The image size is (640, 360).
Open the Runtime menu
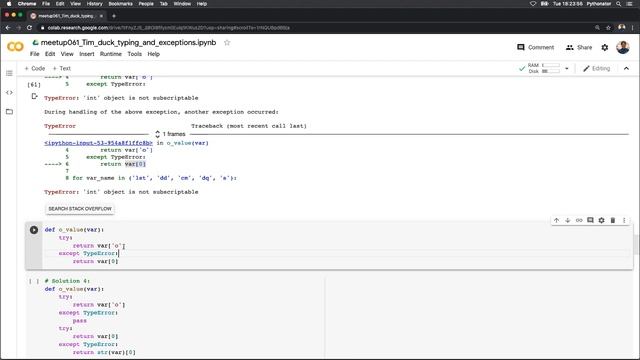coord(111,54)
